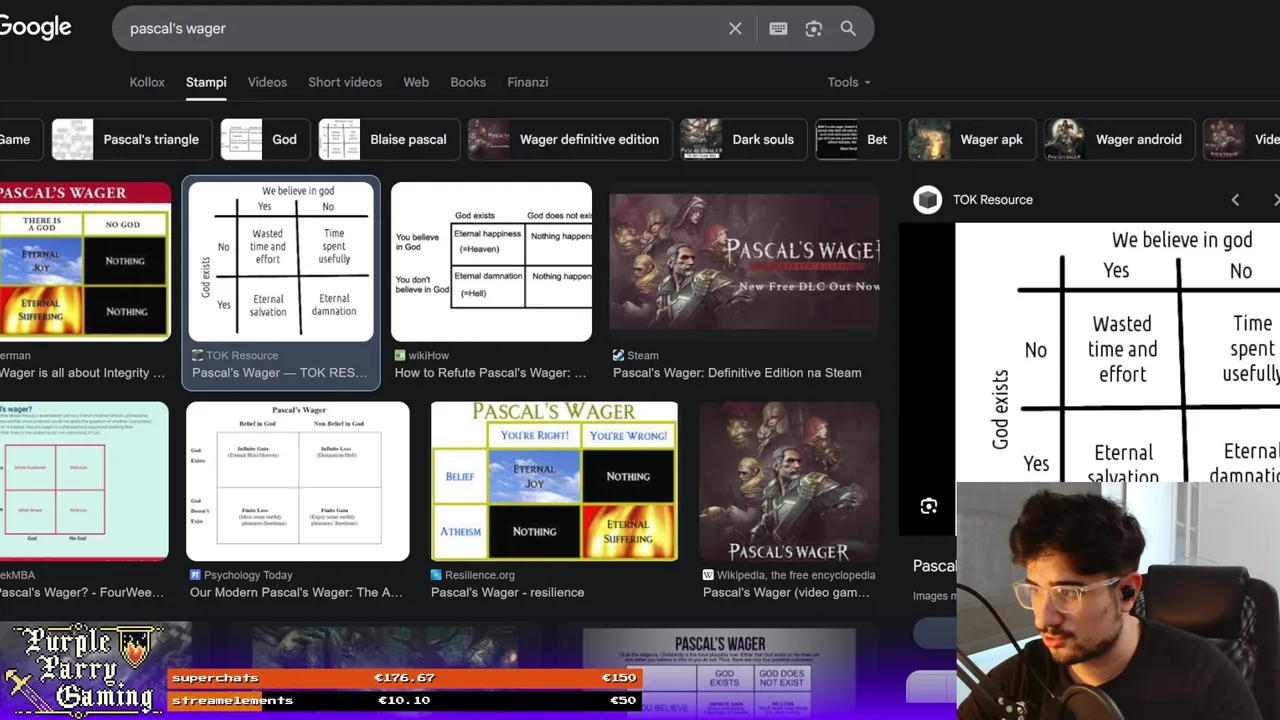Filter by the God chip
The height and width of the screenshot is (720, 1280).
pyautogui.click(x=265, y=139)
